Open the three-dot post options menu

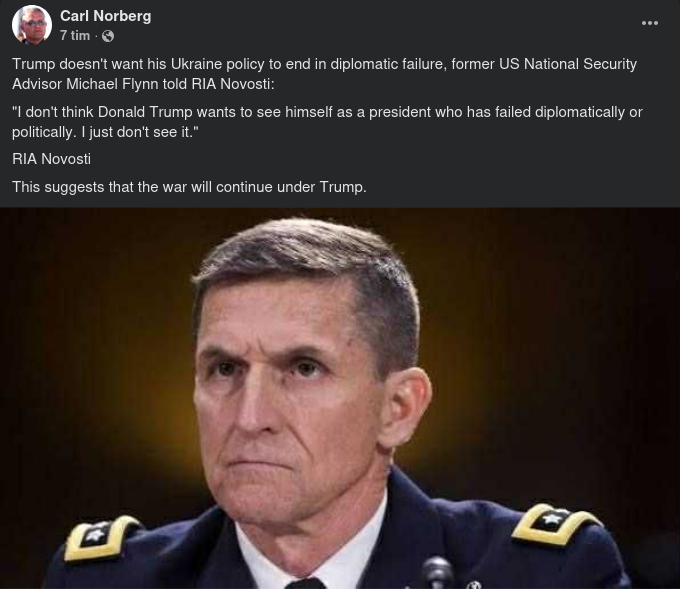[x=650, y=23]
